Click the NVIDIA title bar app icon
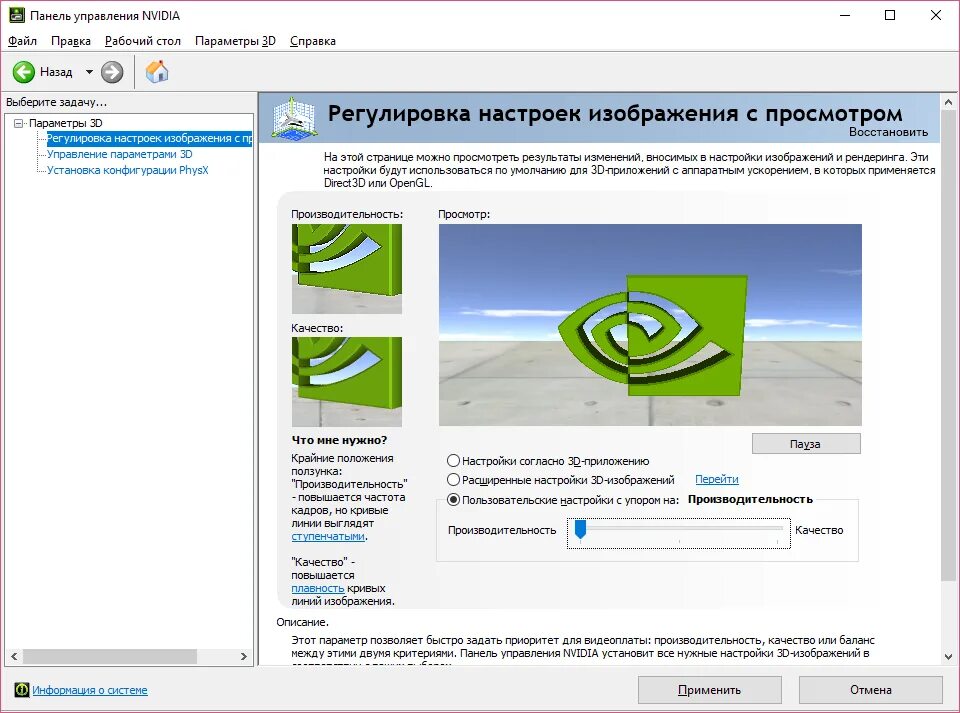Image resolution: width=960 pixels, height=713 pixels. pyautogui.click(x=17, y=15)
